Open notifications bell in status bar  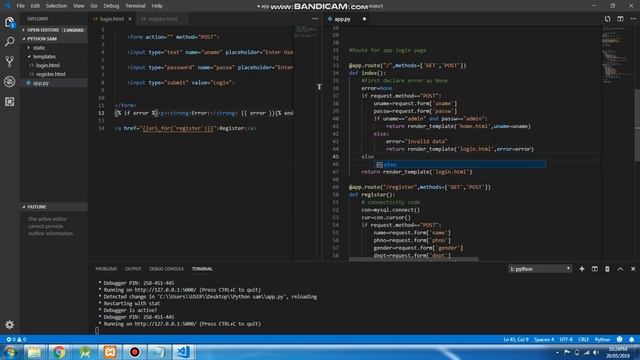coord(631,339)
